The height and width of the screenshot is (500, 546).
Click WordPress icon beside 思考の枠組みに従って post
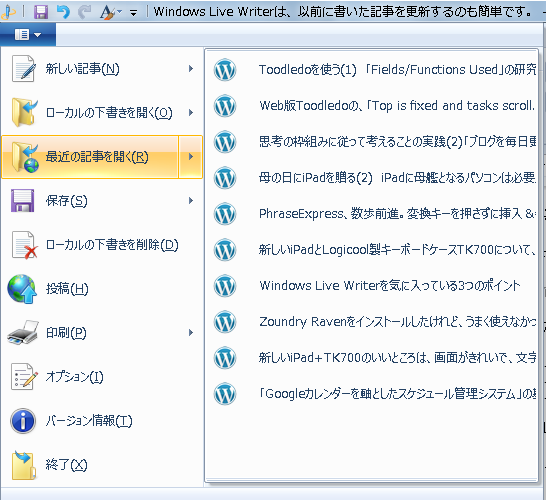[x=225, y=142]
